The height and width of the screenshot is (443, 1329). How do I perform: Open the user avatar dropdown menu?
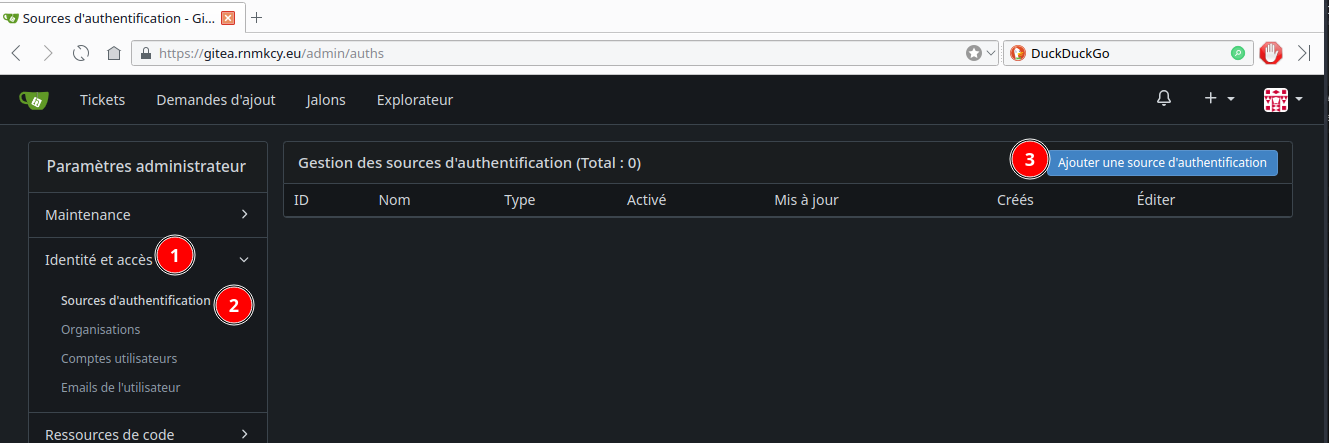point(1282,99)
